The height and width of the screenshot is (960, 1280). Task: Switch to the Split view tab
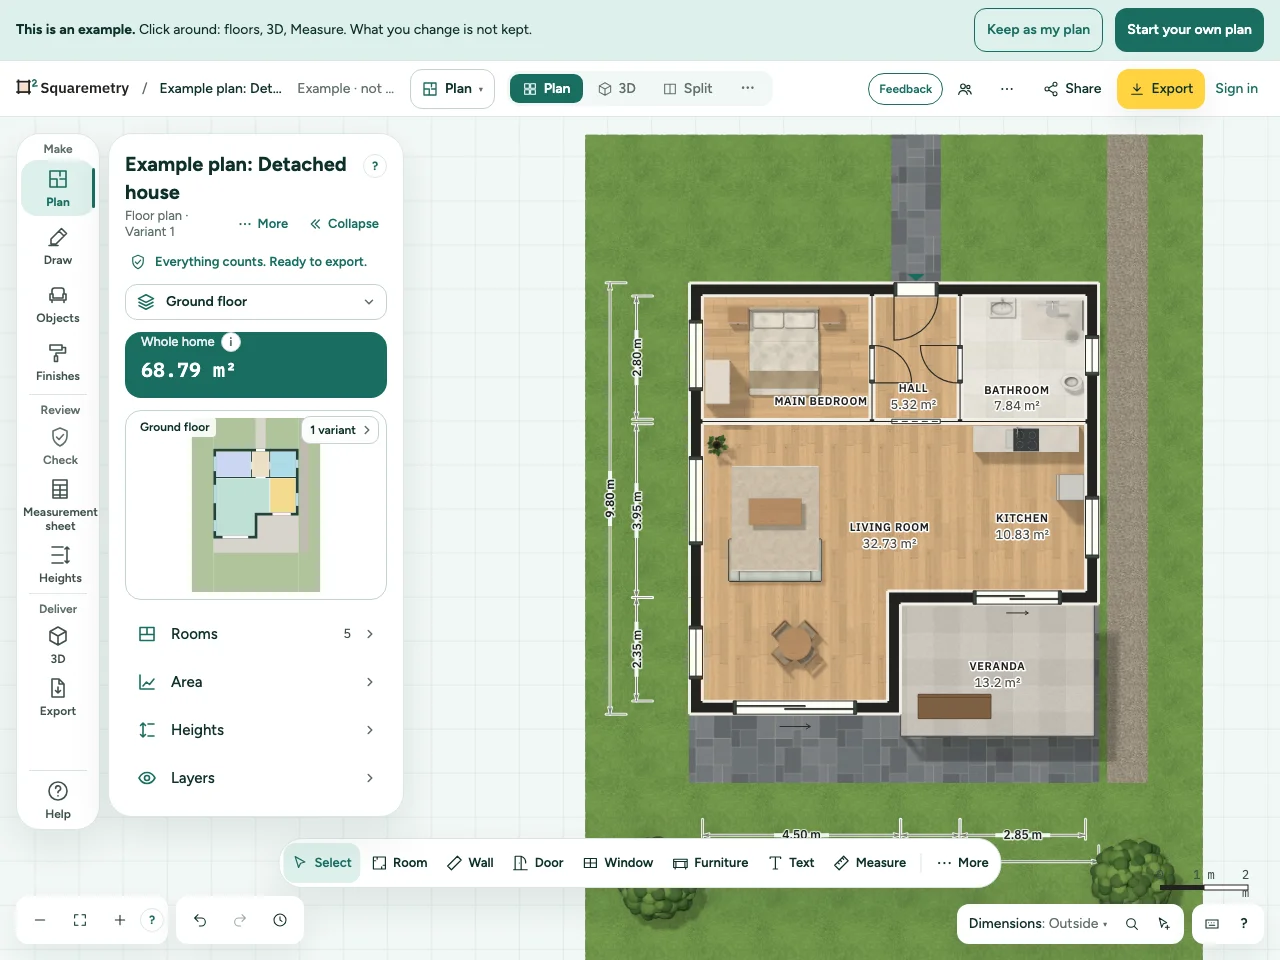pos(688,89)
